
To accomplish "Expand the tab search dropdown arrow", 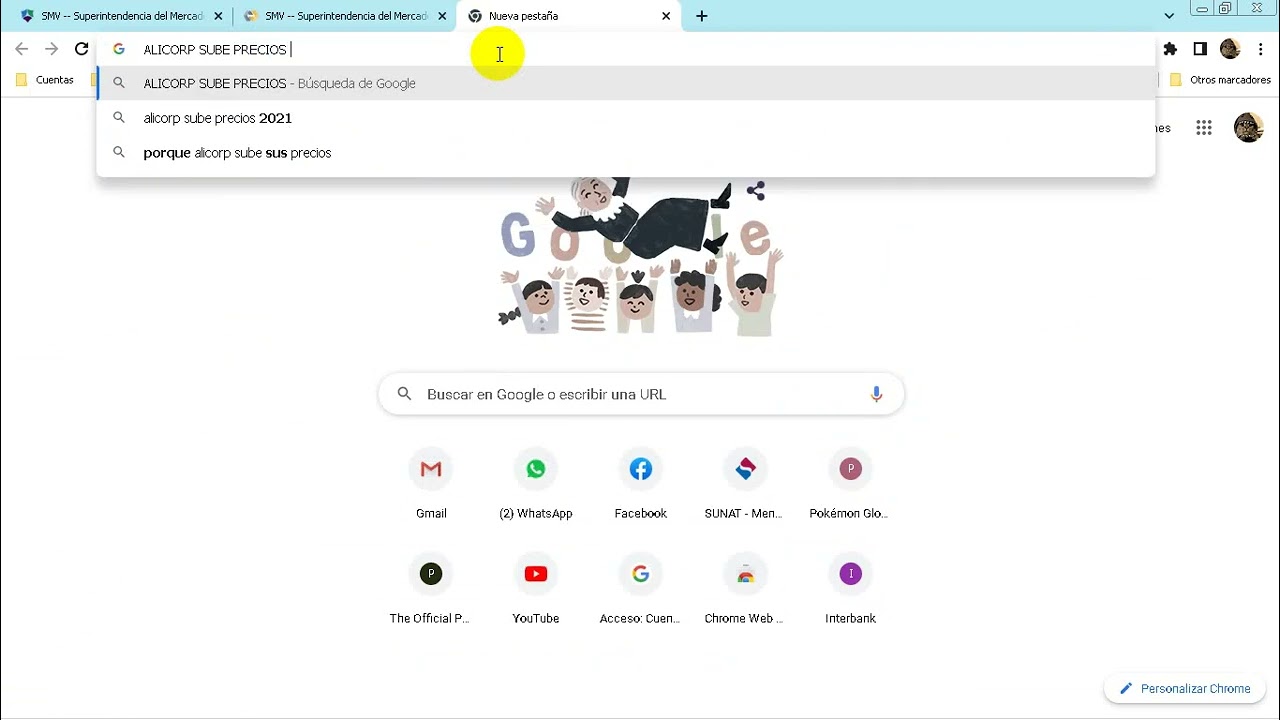I will [1169, 16].
